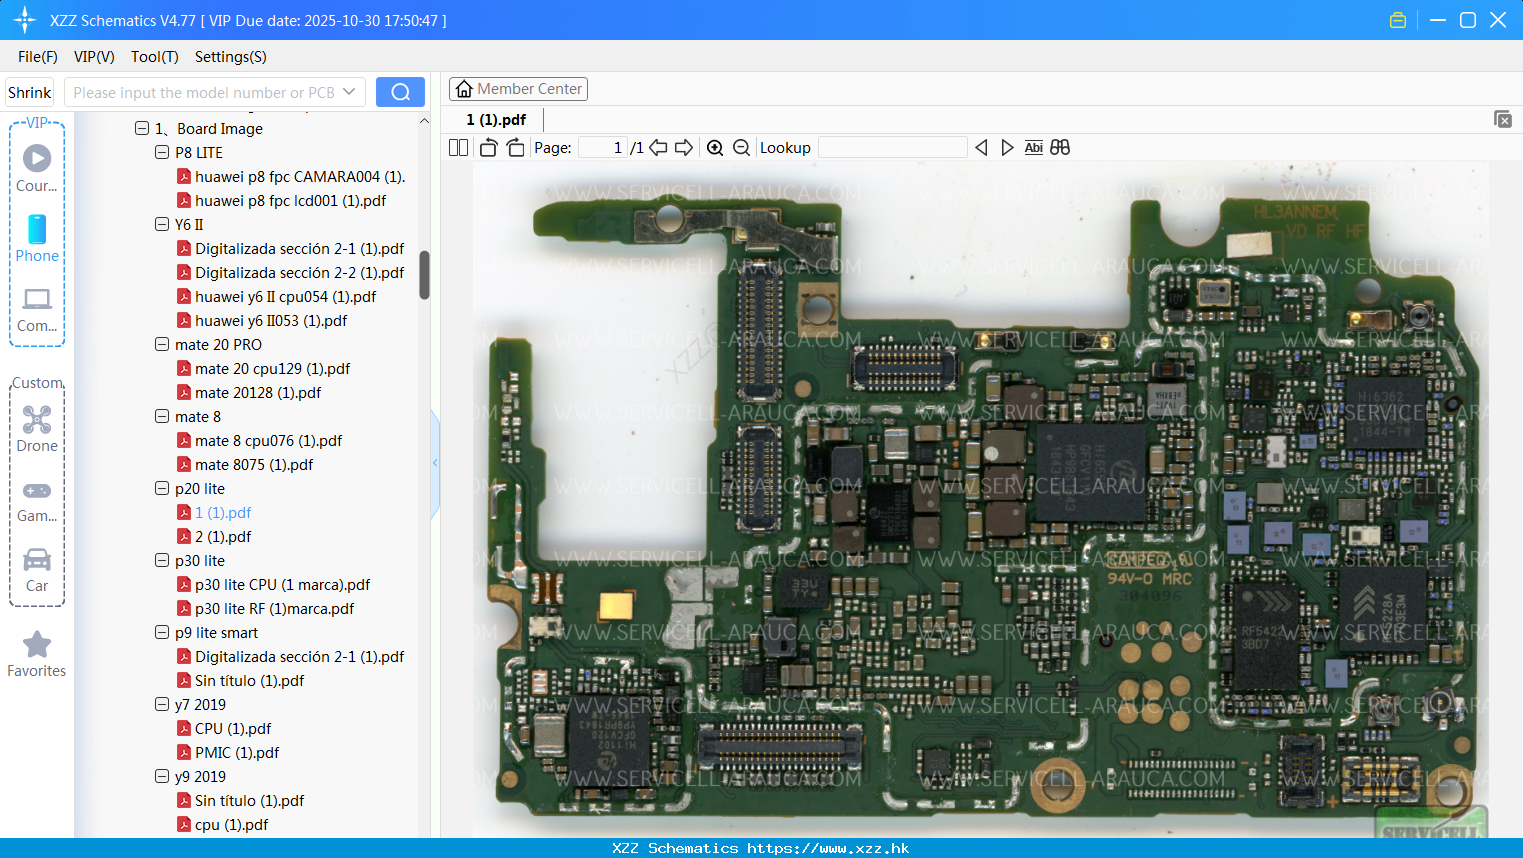1523x858 pixels.
Task: Collapse the p30 lite folder
Action: 162,560
